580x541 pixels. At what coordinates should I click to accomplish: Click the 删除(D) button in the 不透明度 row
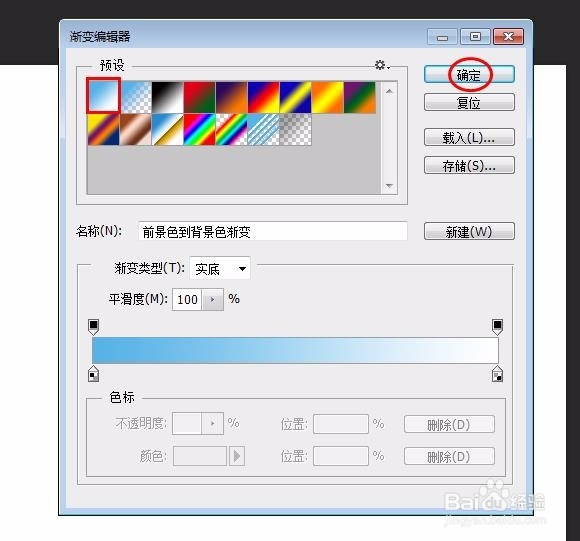pos(449,424)
